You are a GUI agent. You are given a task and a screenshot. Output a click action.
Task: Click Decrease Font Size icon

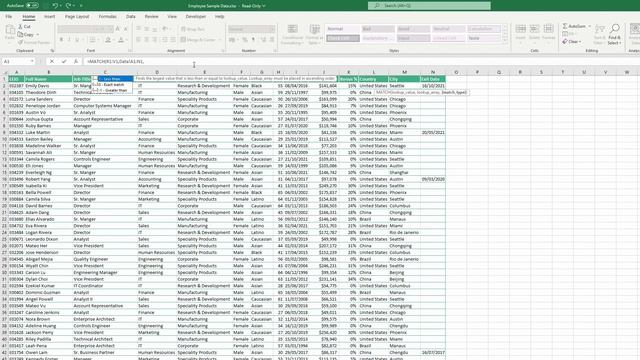(126, 29)
